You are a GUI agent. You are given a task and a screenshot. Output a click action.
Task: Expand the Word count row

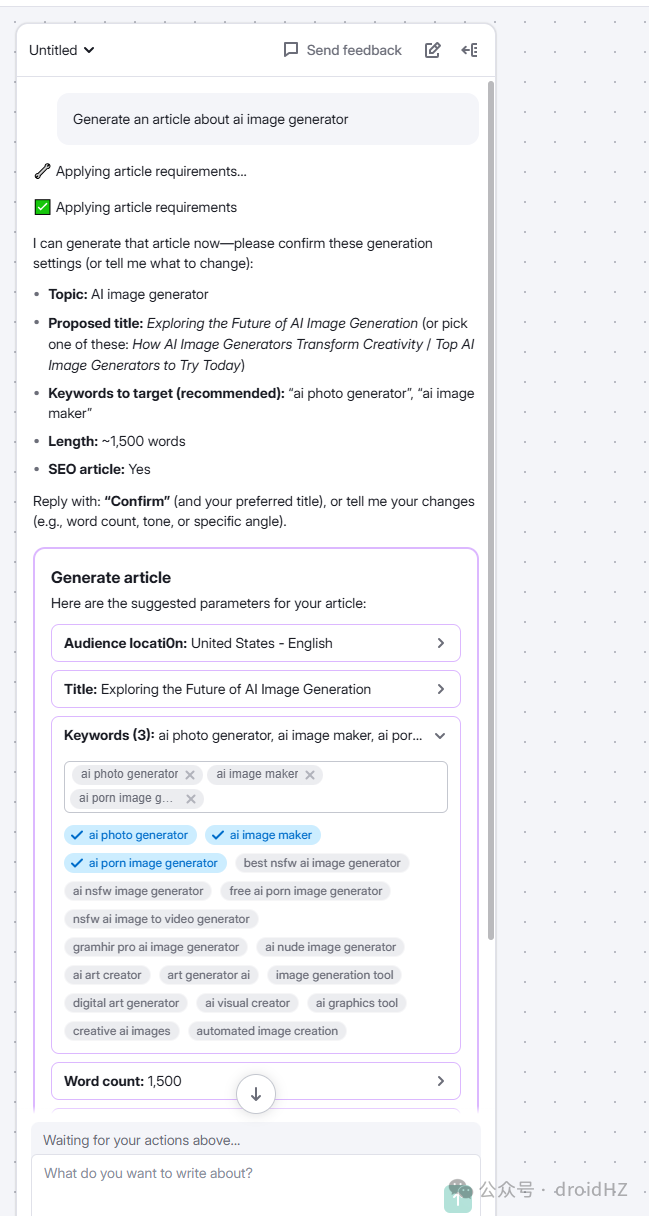[256, 1081]
